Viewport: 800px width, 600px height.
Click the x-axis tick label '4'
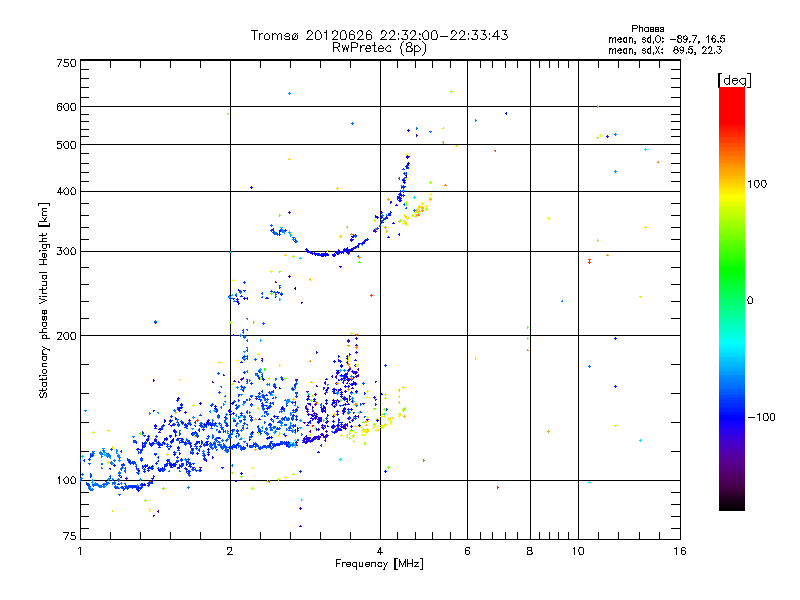pyautogui.click(x=380, y=551)
